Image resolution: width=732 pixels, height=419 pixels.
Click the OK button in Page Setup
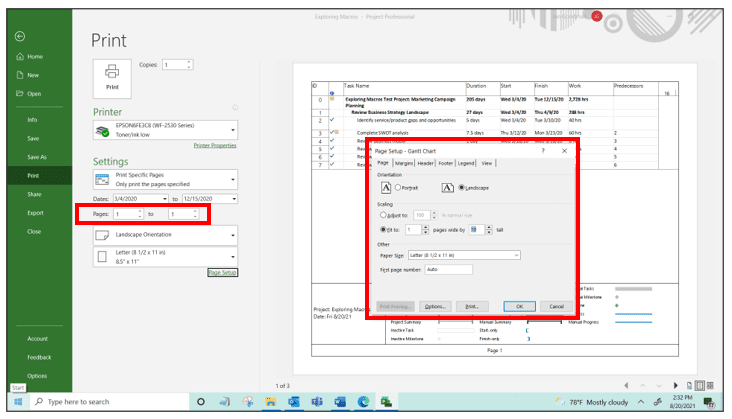pos(519,307)
